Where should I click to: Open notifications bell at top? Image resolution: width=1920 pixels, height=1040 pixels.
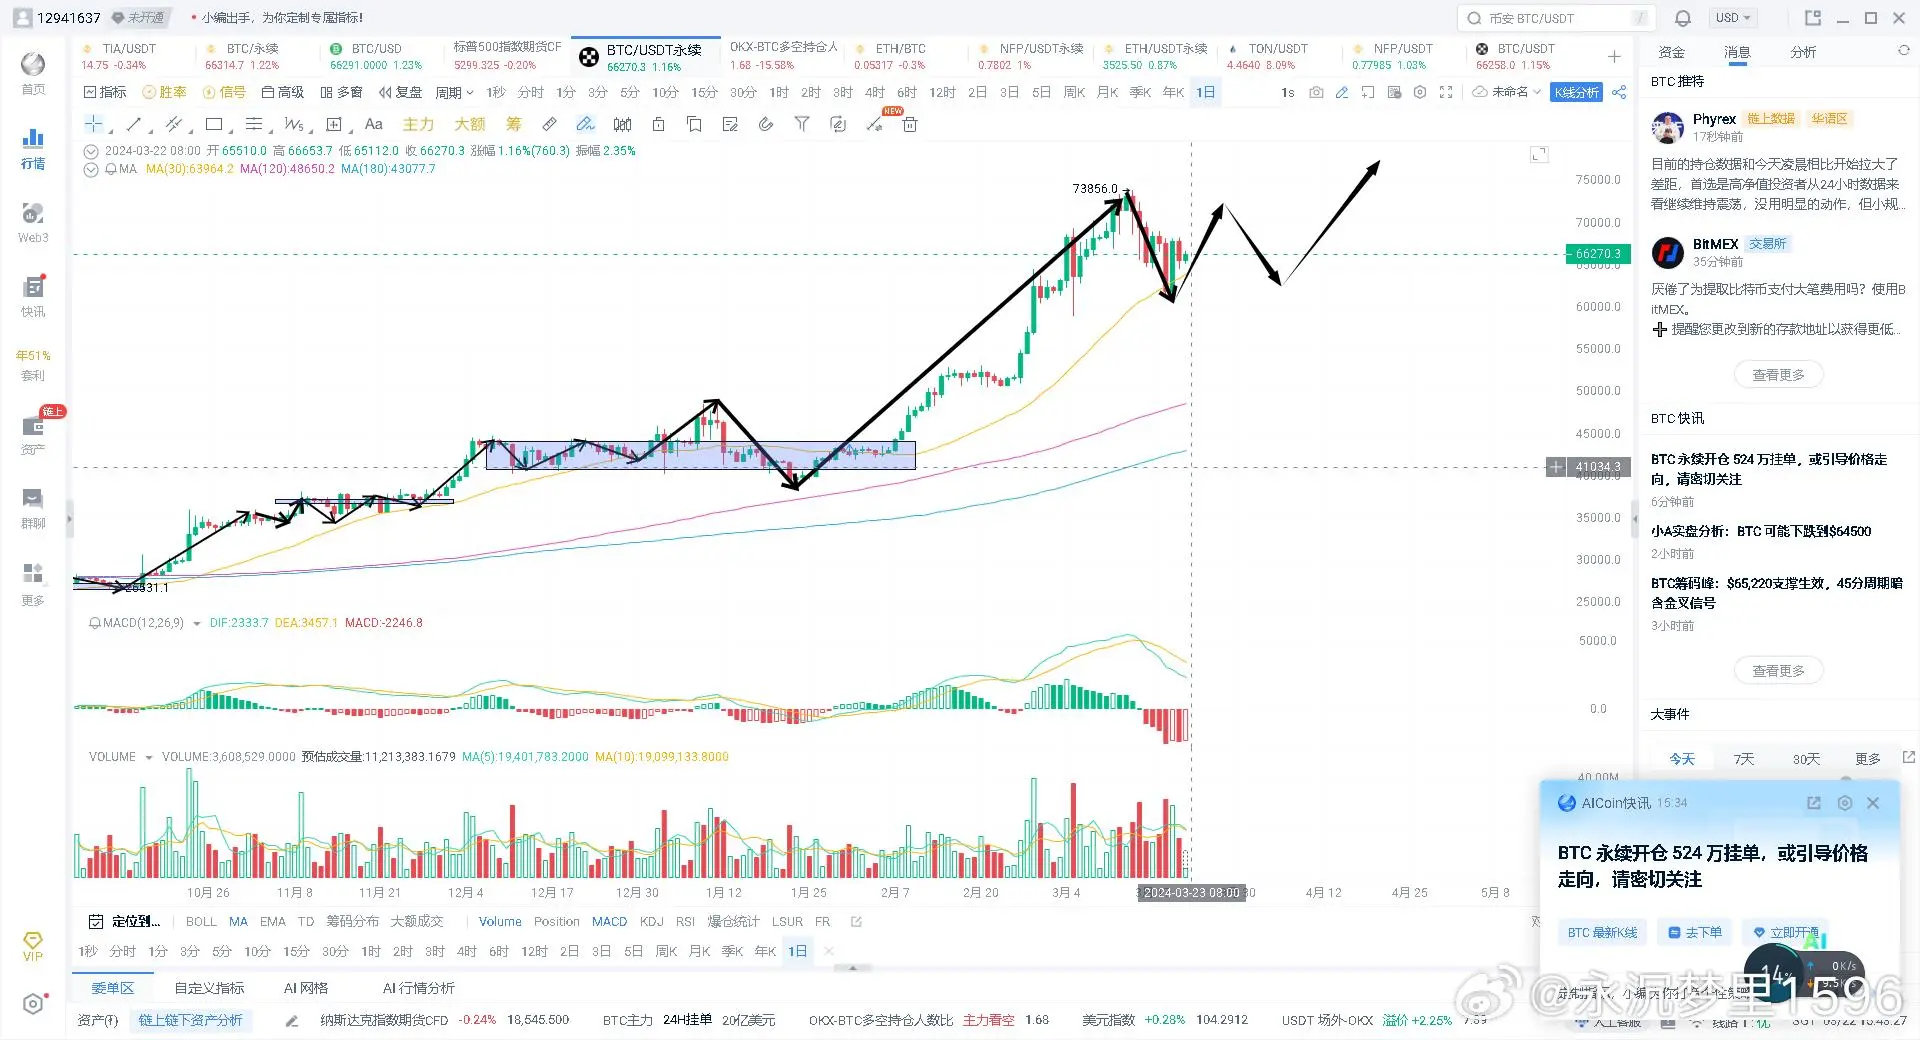1683,18
